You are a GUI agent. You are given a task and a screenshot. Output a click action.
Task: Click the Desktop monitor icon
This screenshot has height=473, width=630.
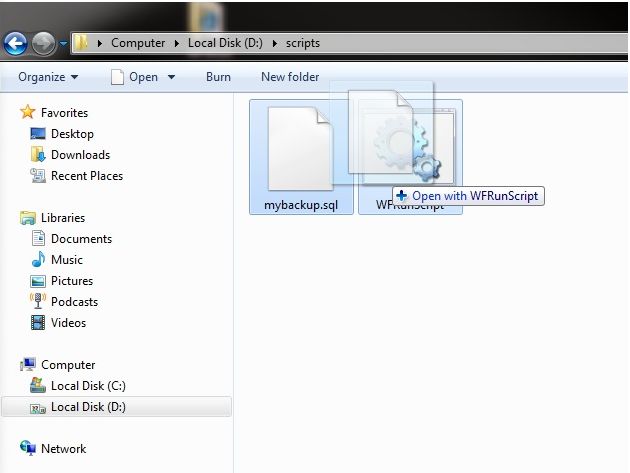point(38,133)
